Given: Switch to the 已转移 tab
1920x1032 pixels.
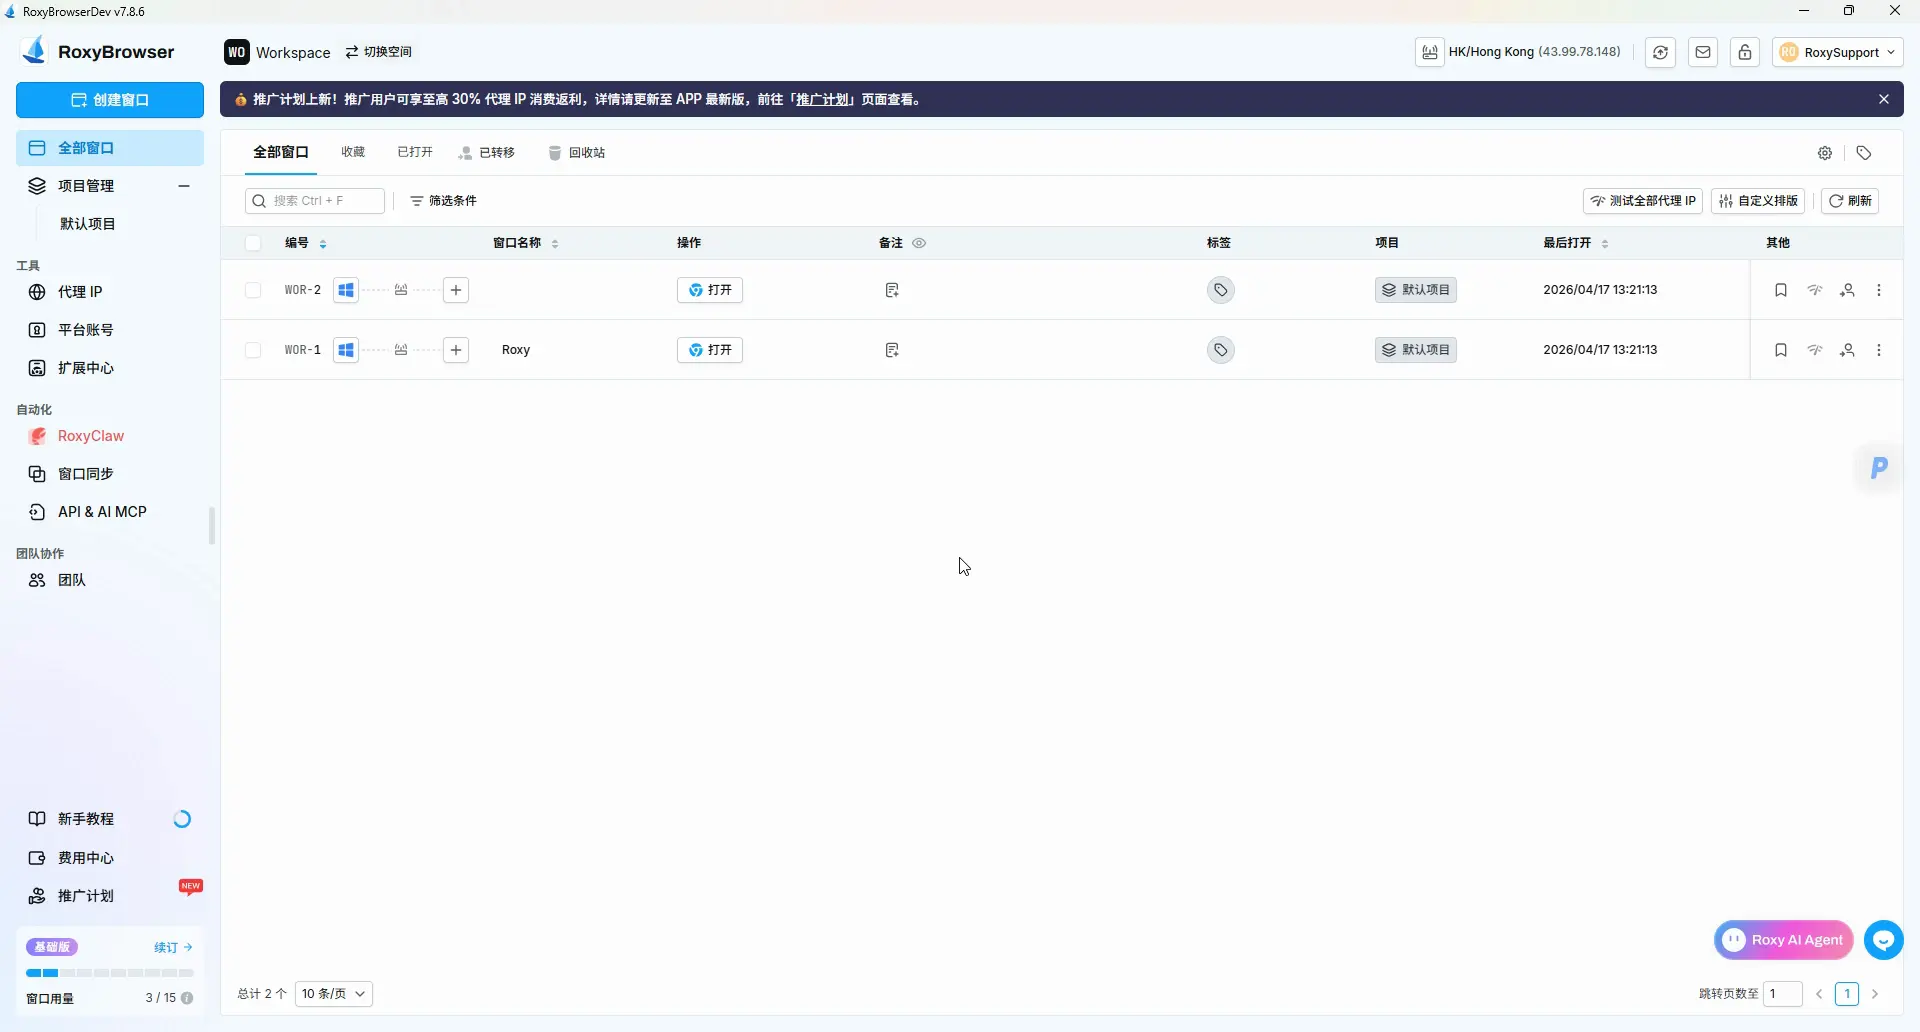Looking at the screenshot, I should coord(487,153).
